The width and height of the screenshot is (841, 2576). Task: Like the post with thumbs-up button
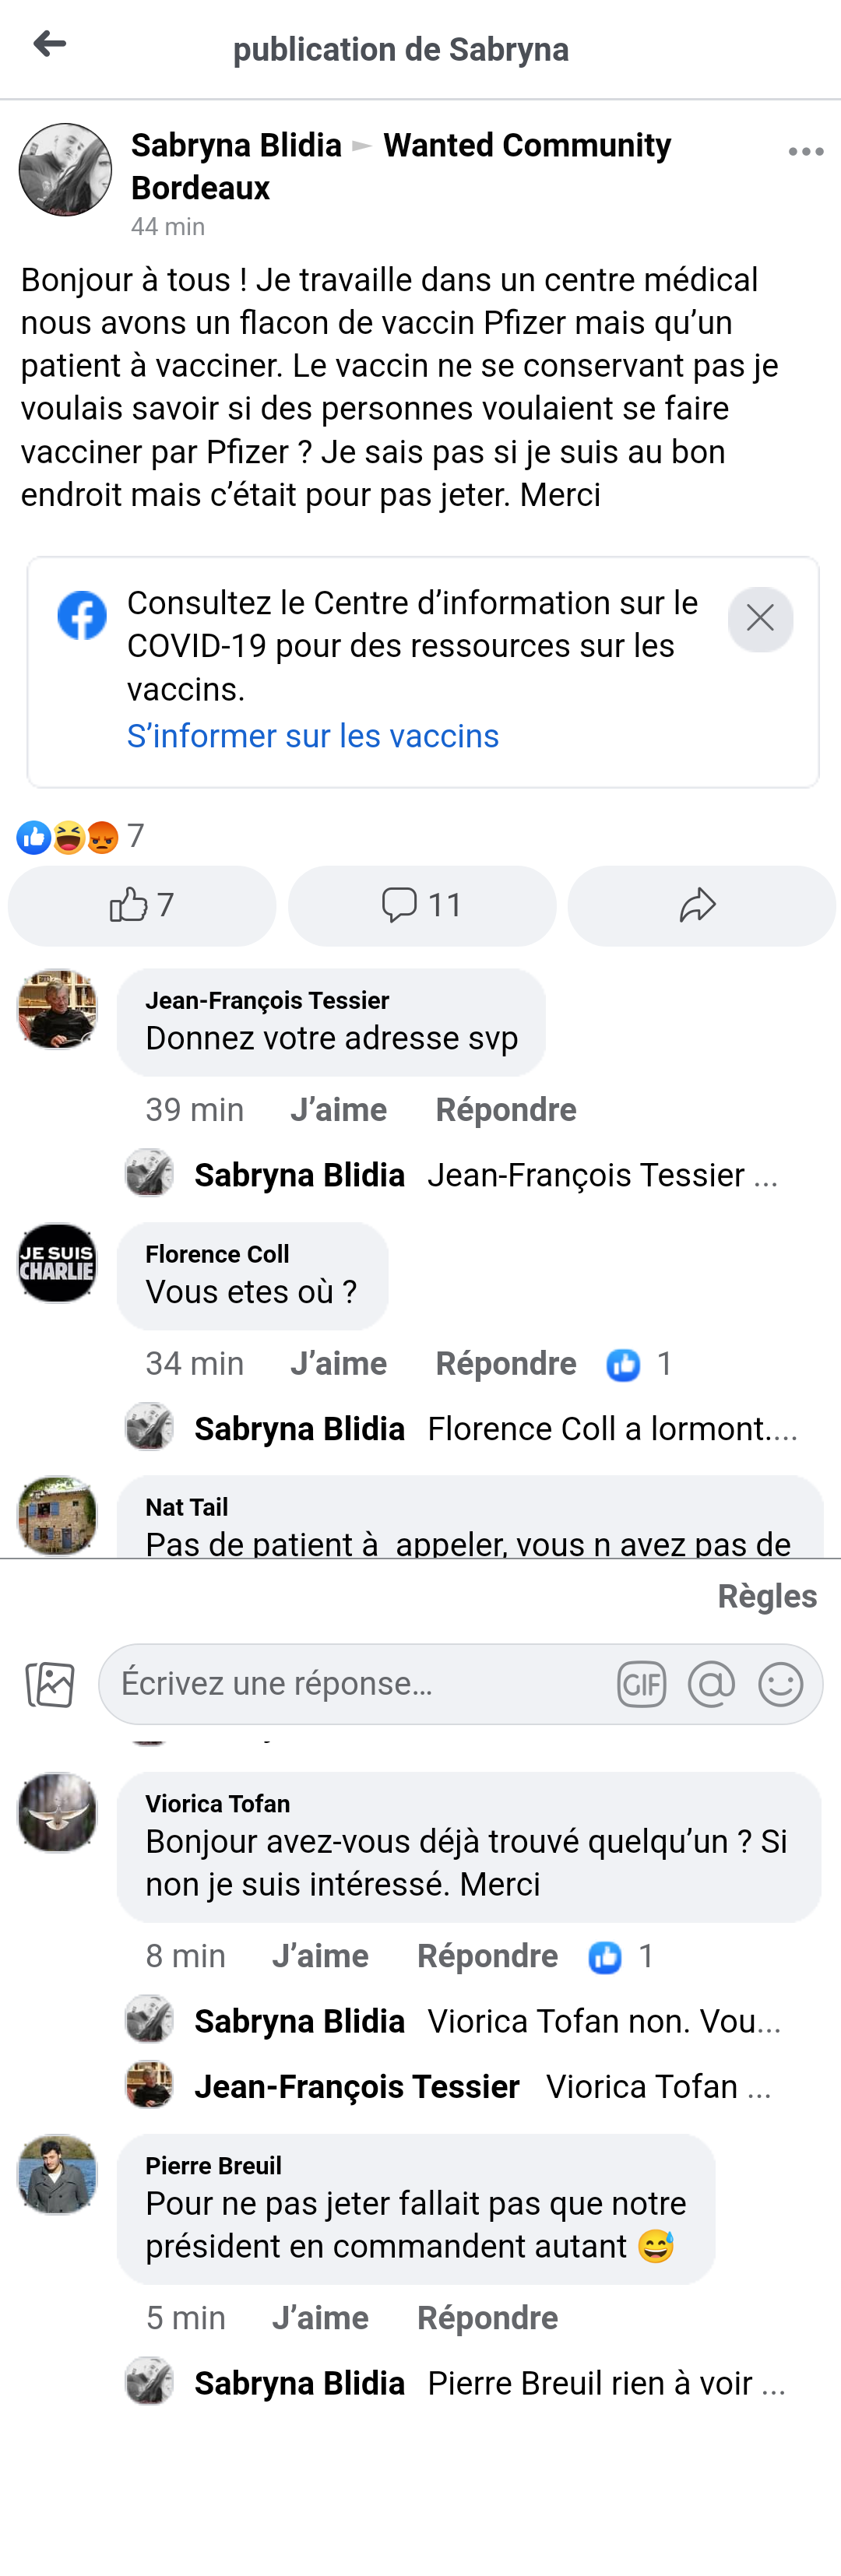coord(142,906)
